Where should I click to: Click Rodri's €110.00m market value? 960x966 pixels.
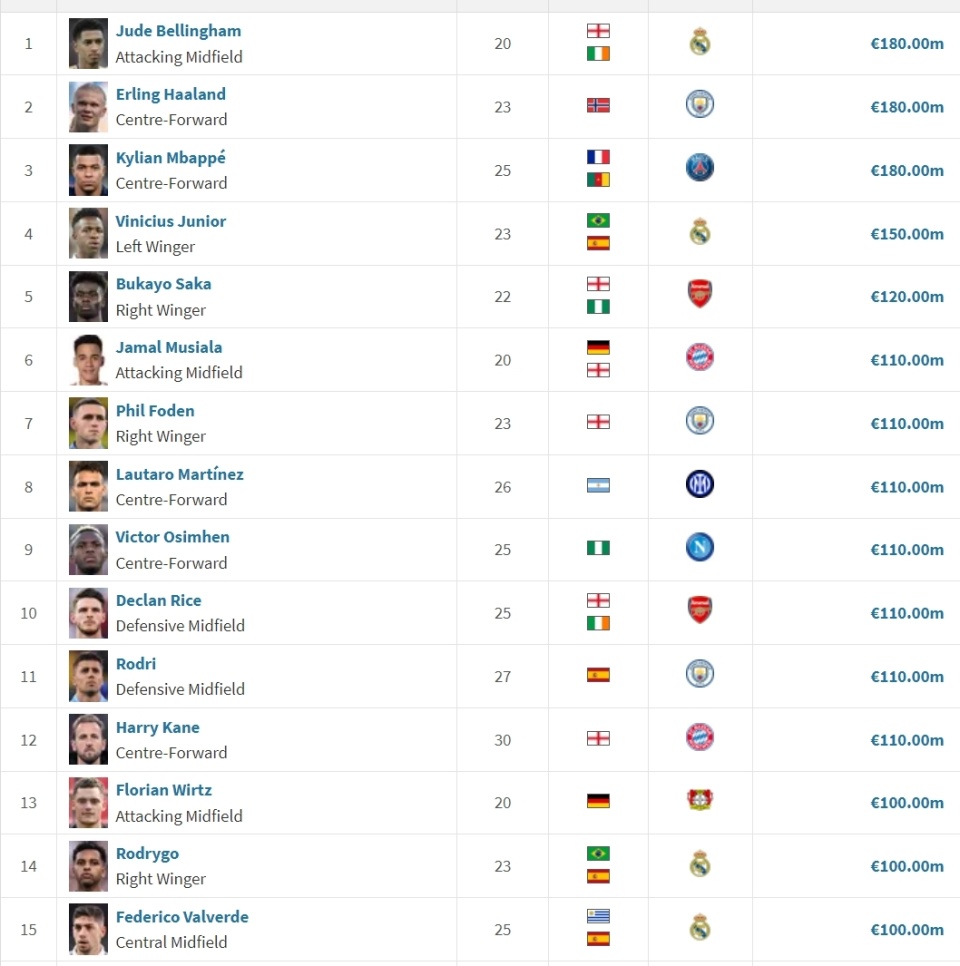pyautogui.click(x=906, y=676)
